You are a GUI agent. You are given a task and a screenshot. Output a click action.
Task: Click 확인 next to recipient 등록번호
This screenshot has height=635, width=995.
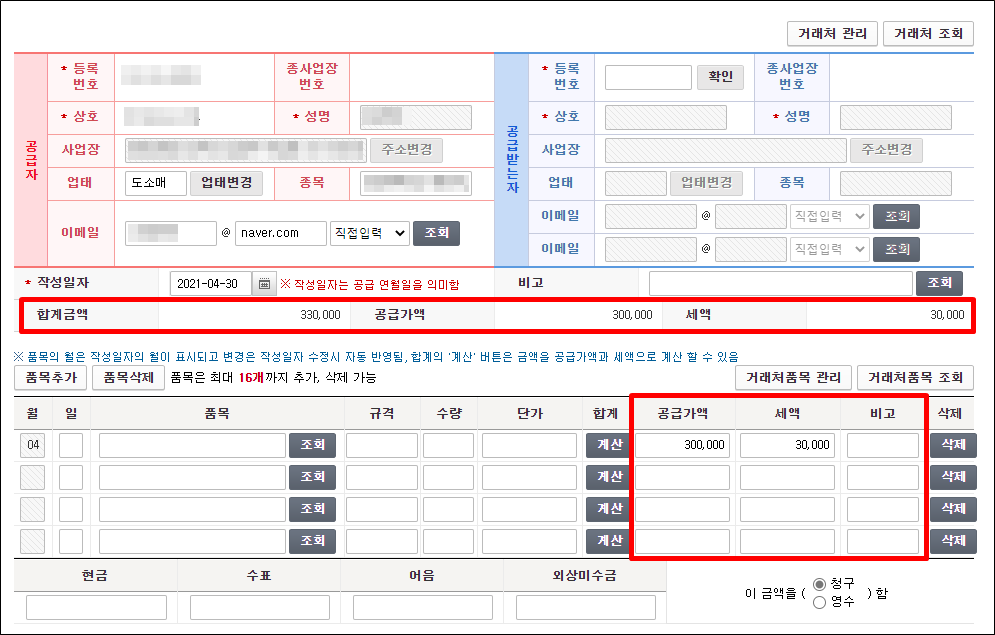tap(720, 77)
